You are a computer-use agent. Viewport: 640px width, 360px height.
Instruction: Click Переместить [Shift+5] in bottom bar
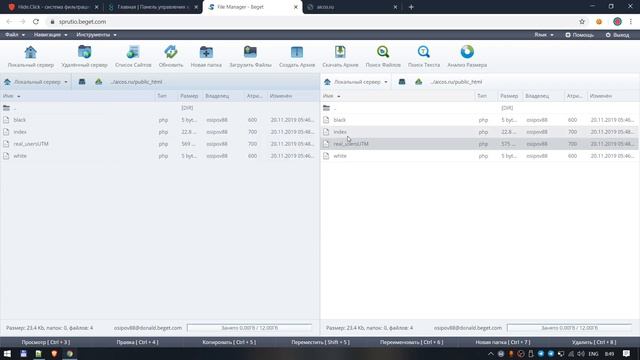pyautogui.click(x=320, y=342)
